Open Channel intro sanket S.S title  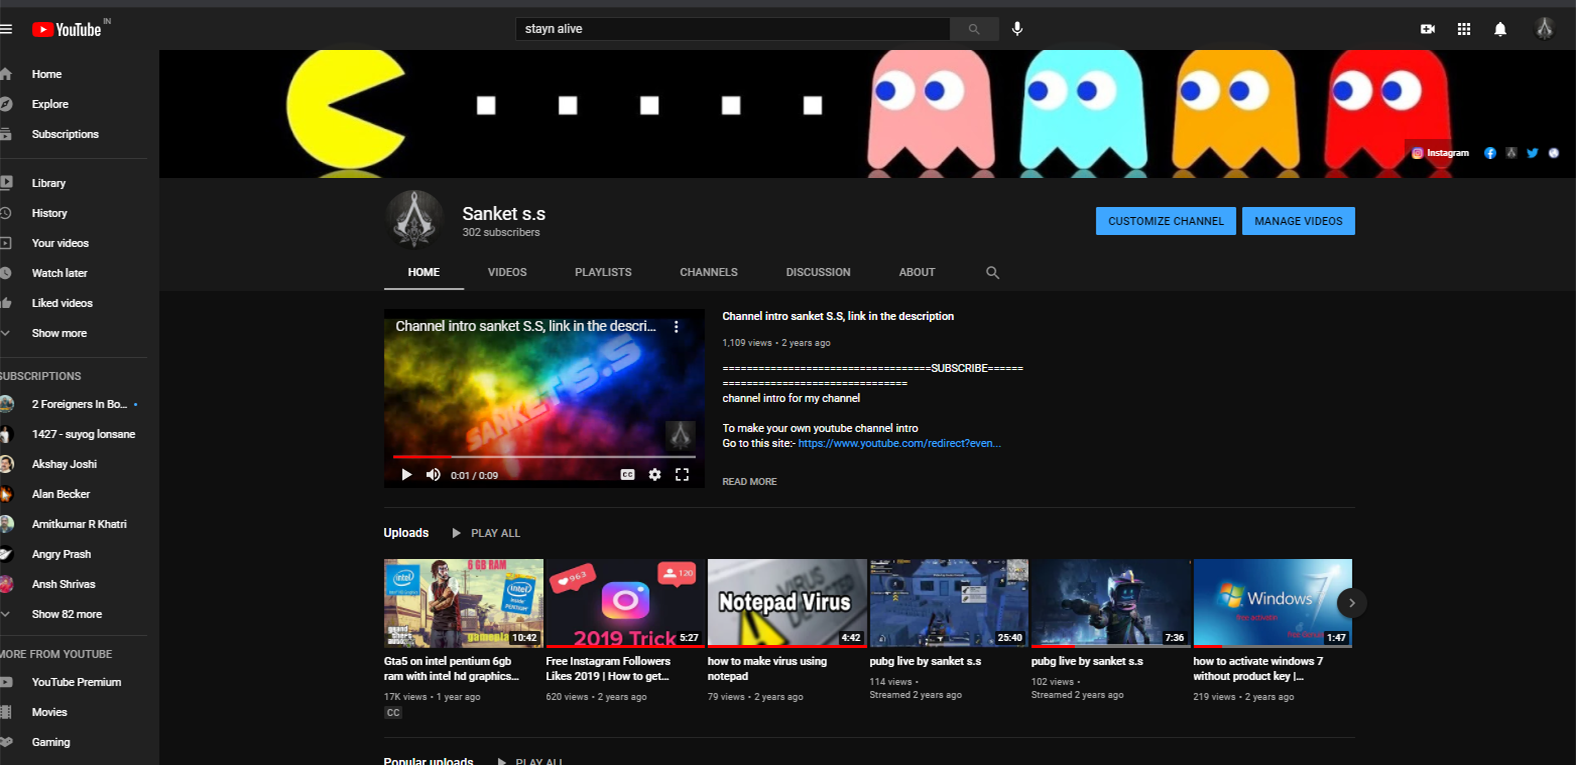[x=838, y=316]
